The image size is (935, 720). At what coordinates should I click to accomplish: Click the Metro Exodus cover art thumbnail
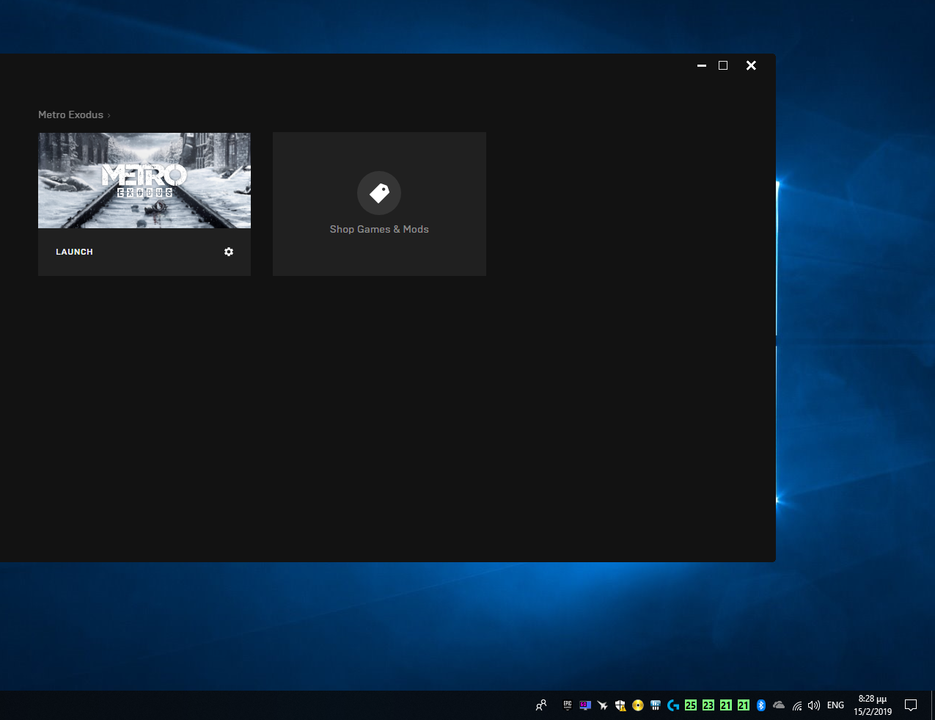tap(144, 180)
